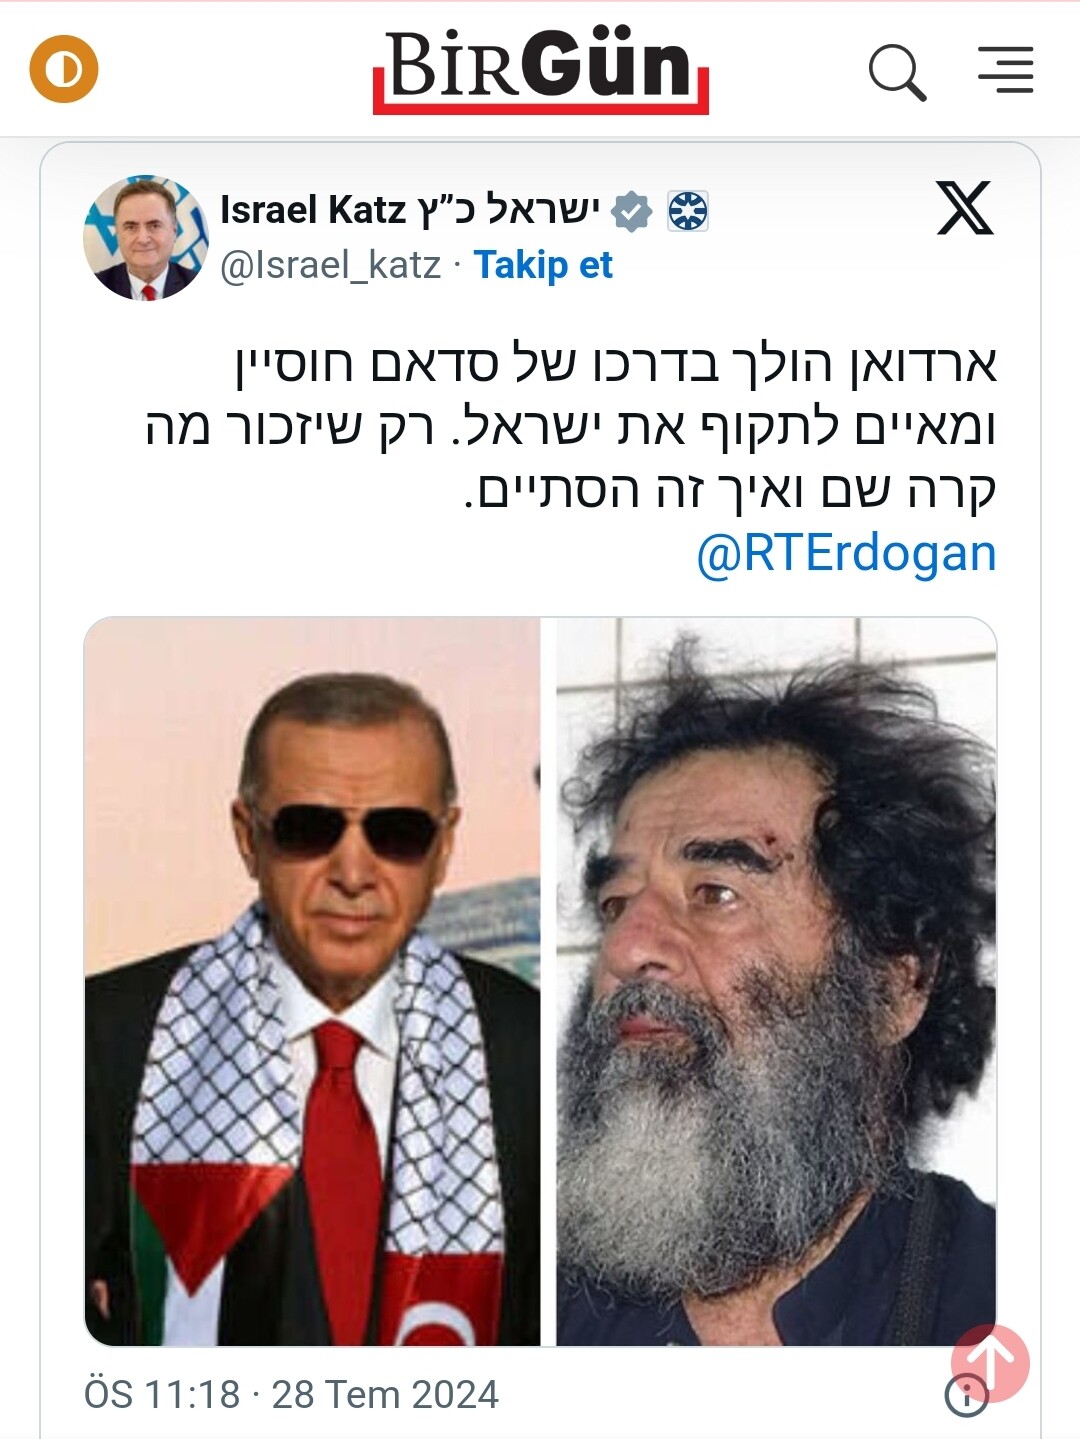Open the Hebrew tweet text
The height and width of the screenshot is (1439, 1080).
pyautogui.click(x=571, y=428)
